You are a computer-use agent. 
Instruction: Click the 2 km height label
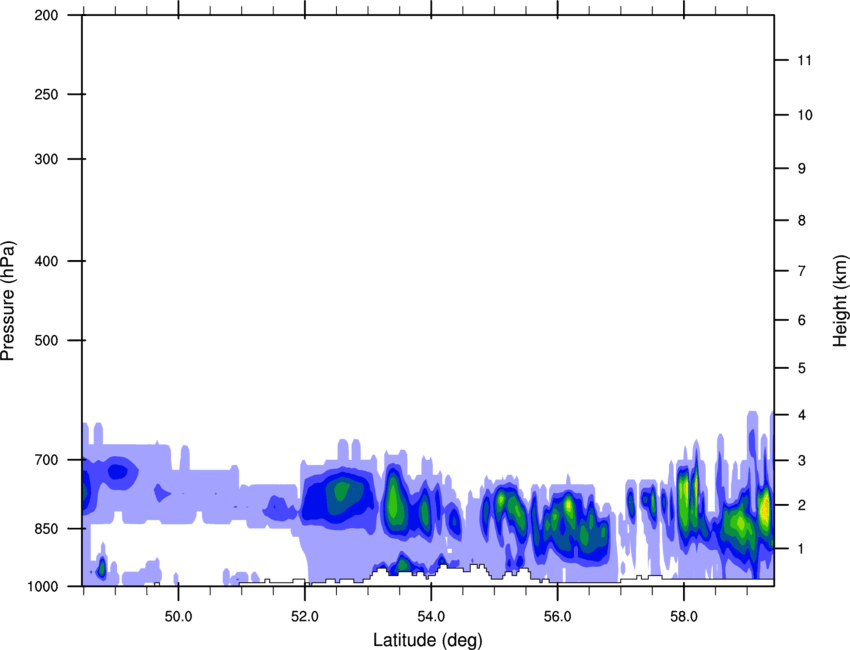tap(802, 505)
